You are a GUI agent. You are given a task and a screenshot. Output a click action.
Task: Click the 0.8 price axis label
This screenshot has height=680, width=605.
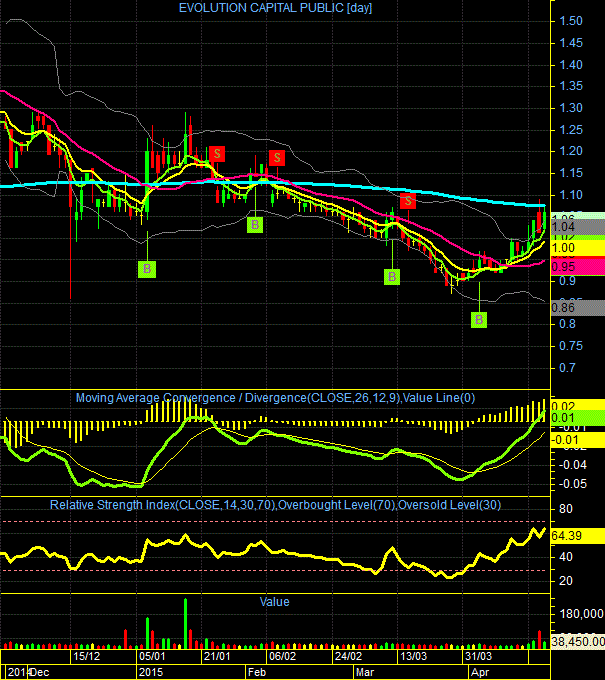pos(567,324)
